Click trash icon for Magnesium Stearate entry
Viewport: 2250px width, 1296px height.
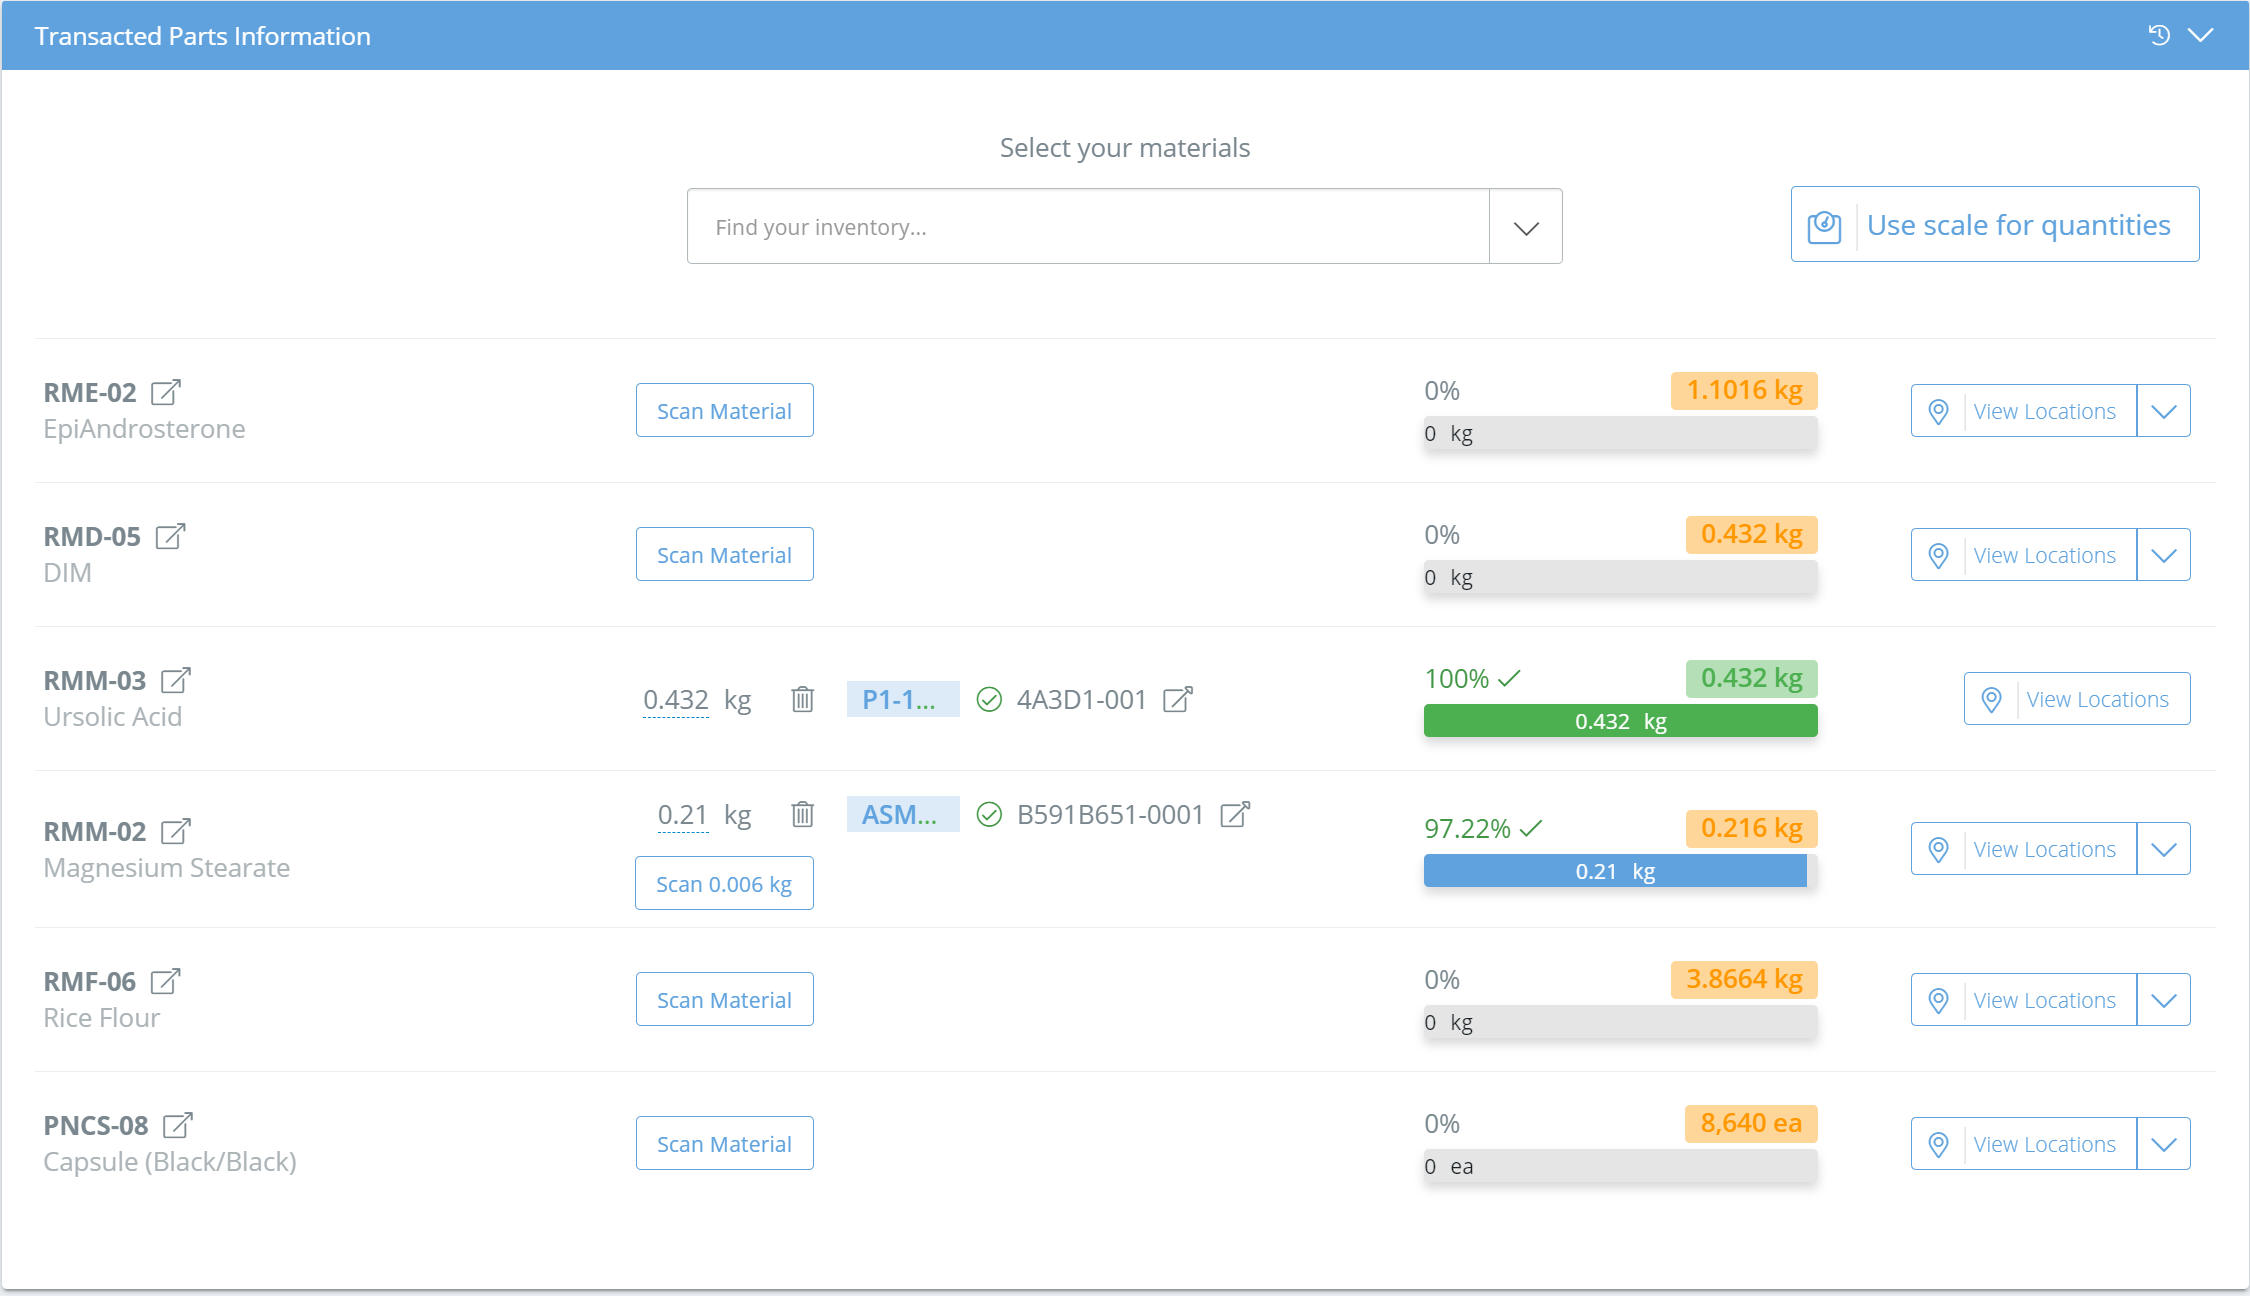pos(802,814)
